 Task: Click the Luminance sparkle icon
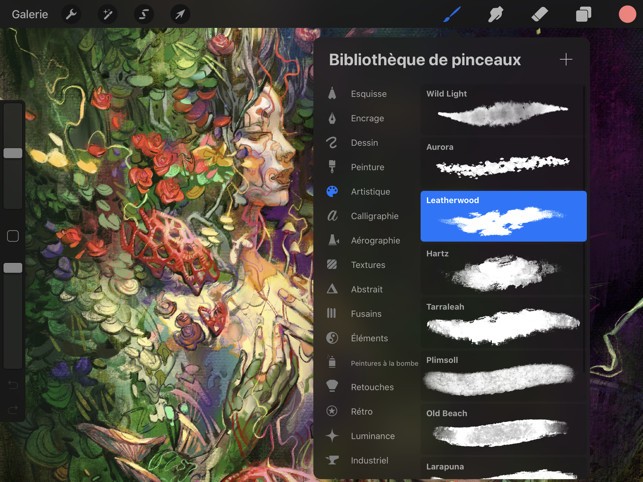332,436
